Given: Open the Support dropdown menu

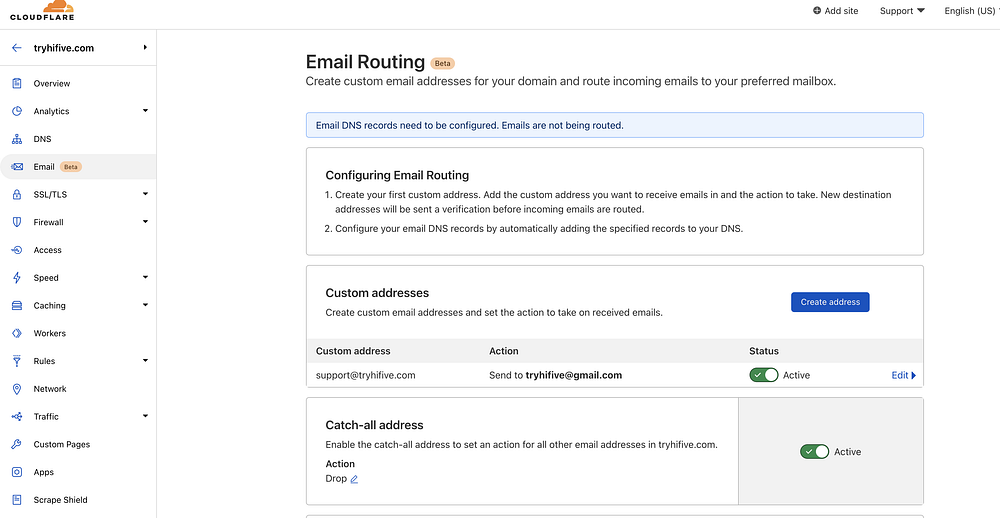Looking at the screenshot, I should coord(901,11).
